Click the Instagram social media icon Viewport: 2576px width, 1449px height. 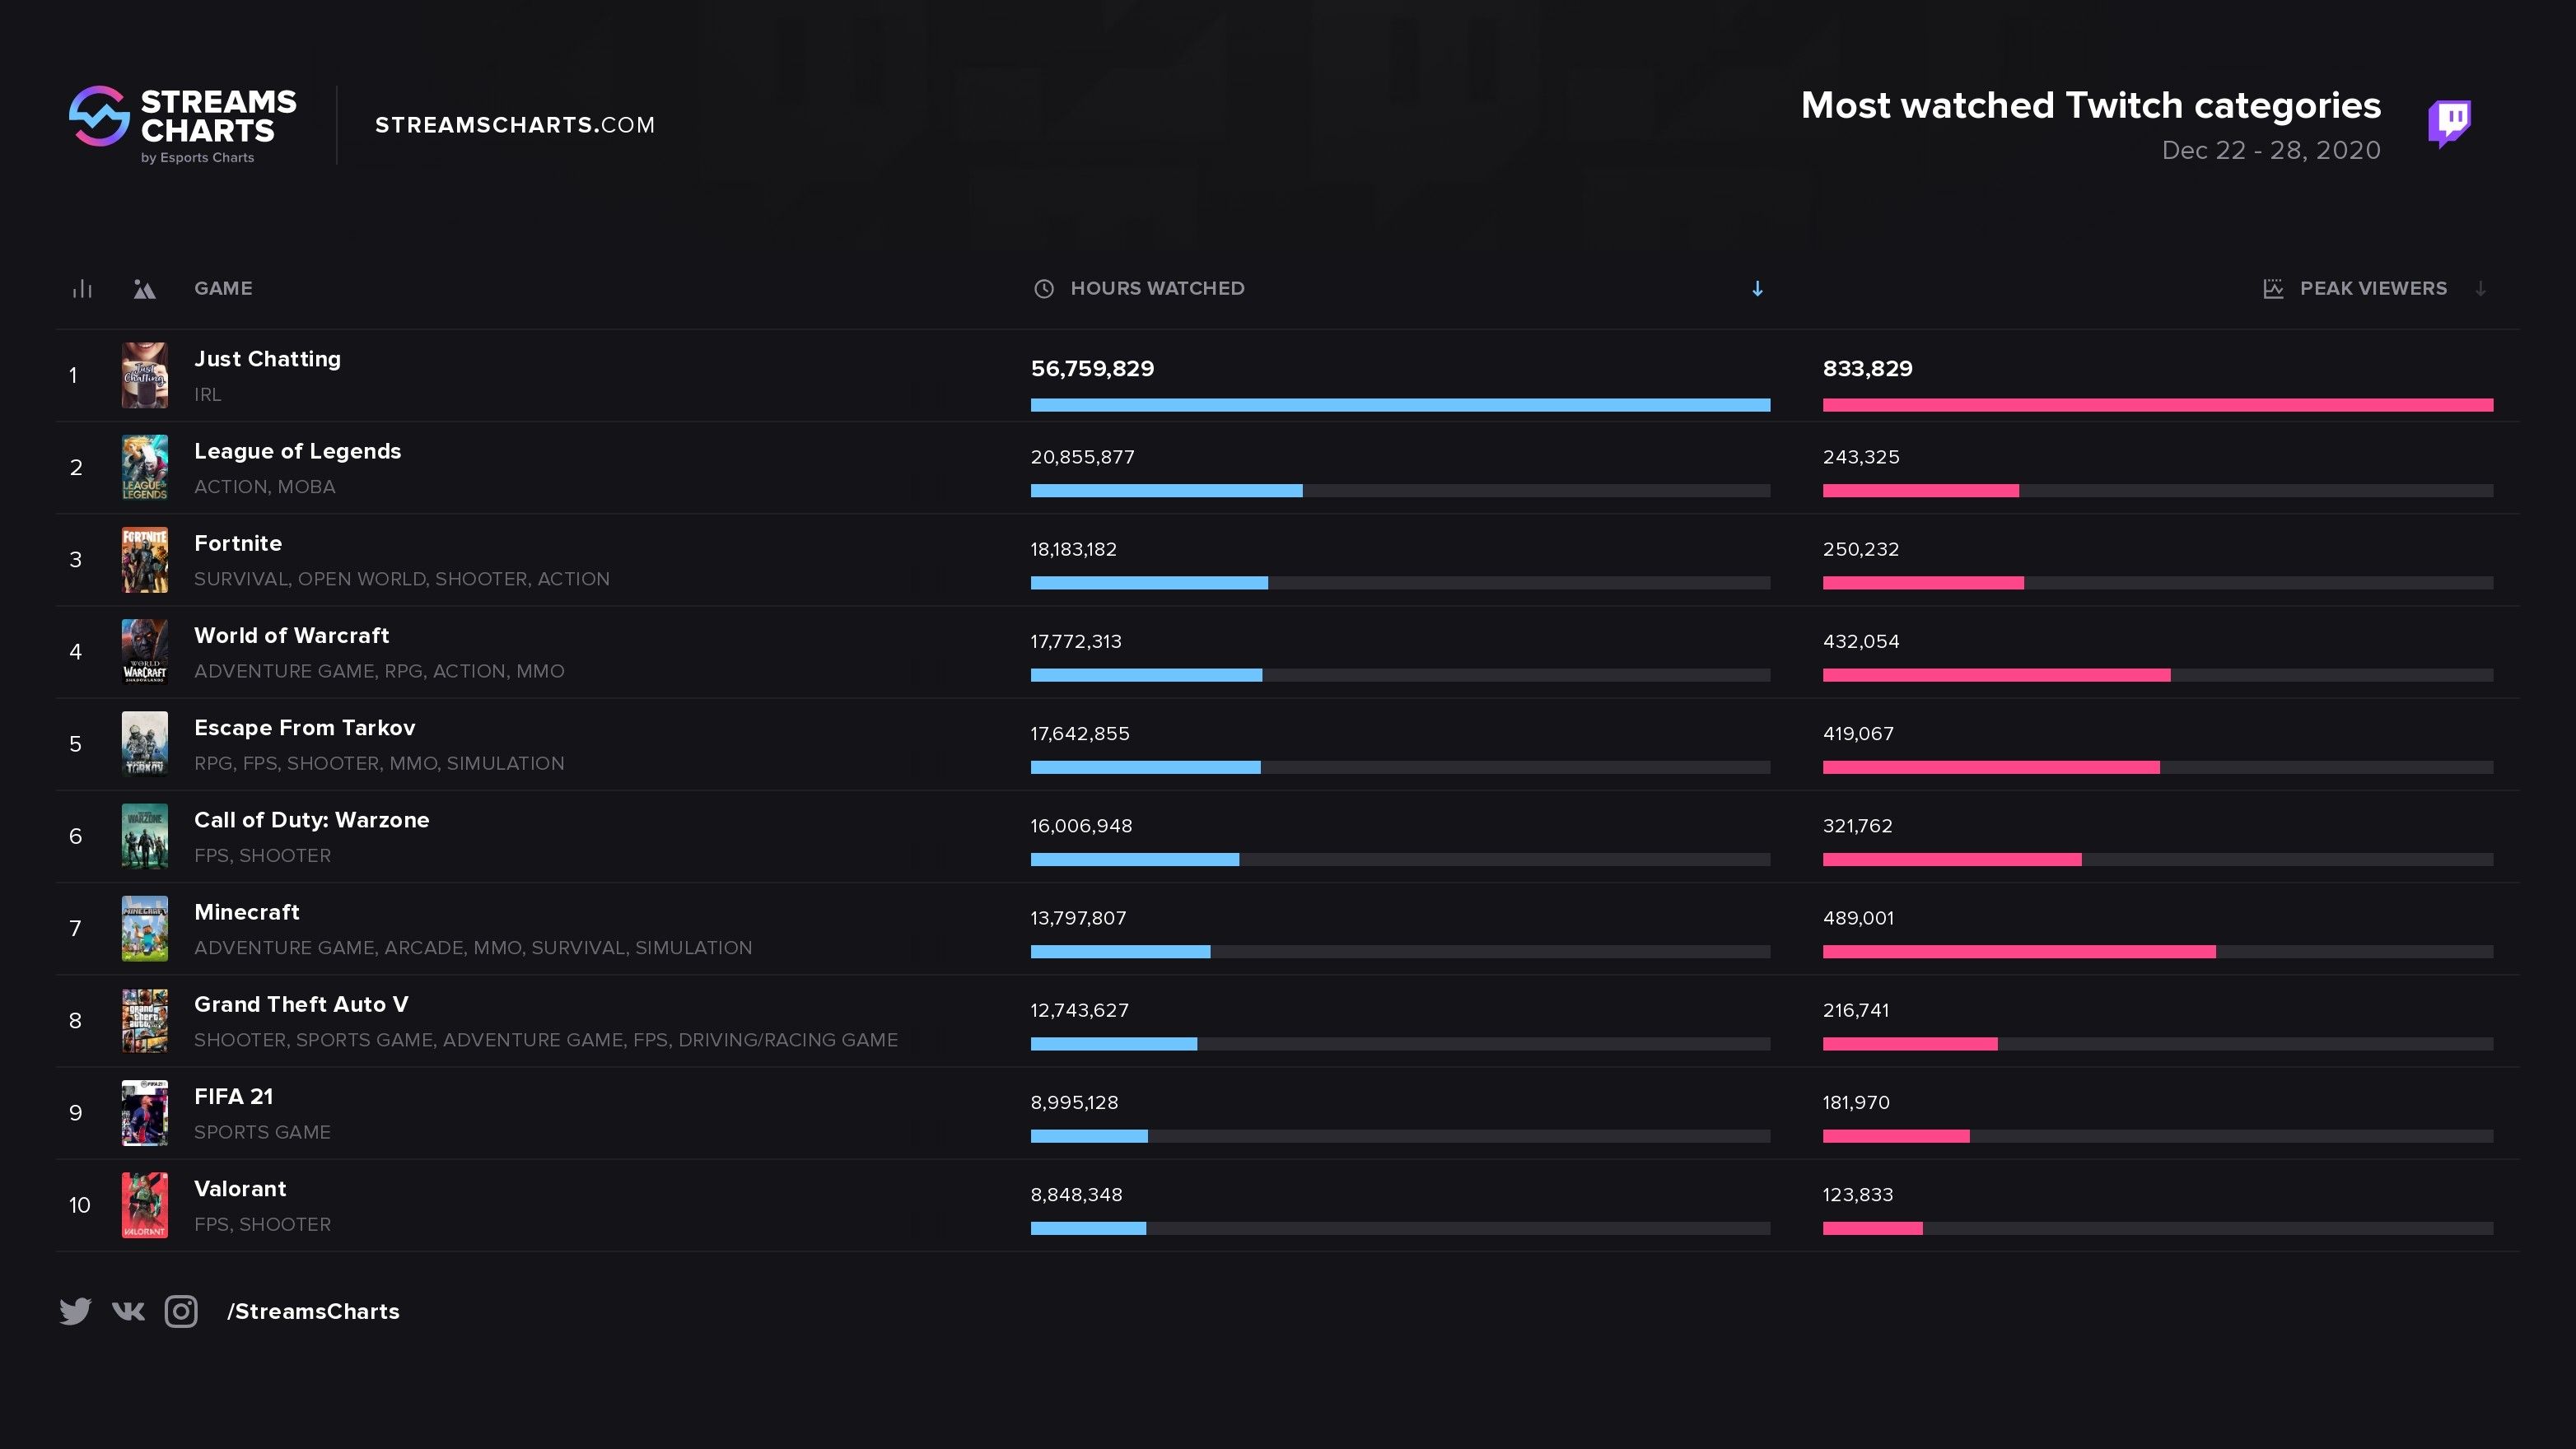tap(180, 1311)
